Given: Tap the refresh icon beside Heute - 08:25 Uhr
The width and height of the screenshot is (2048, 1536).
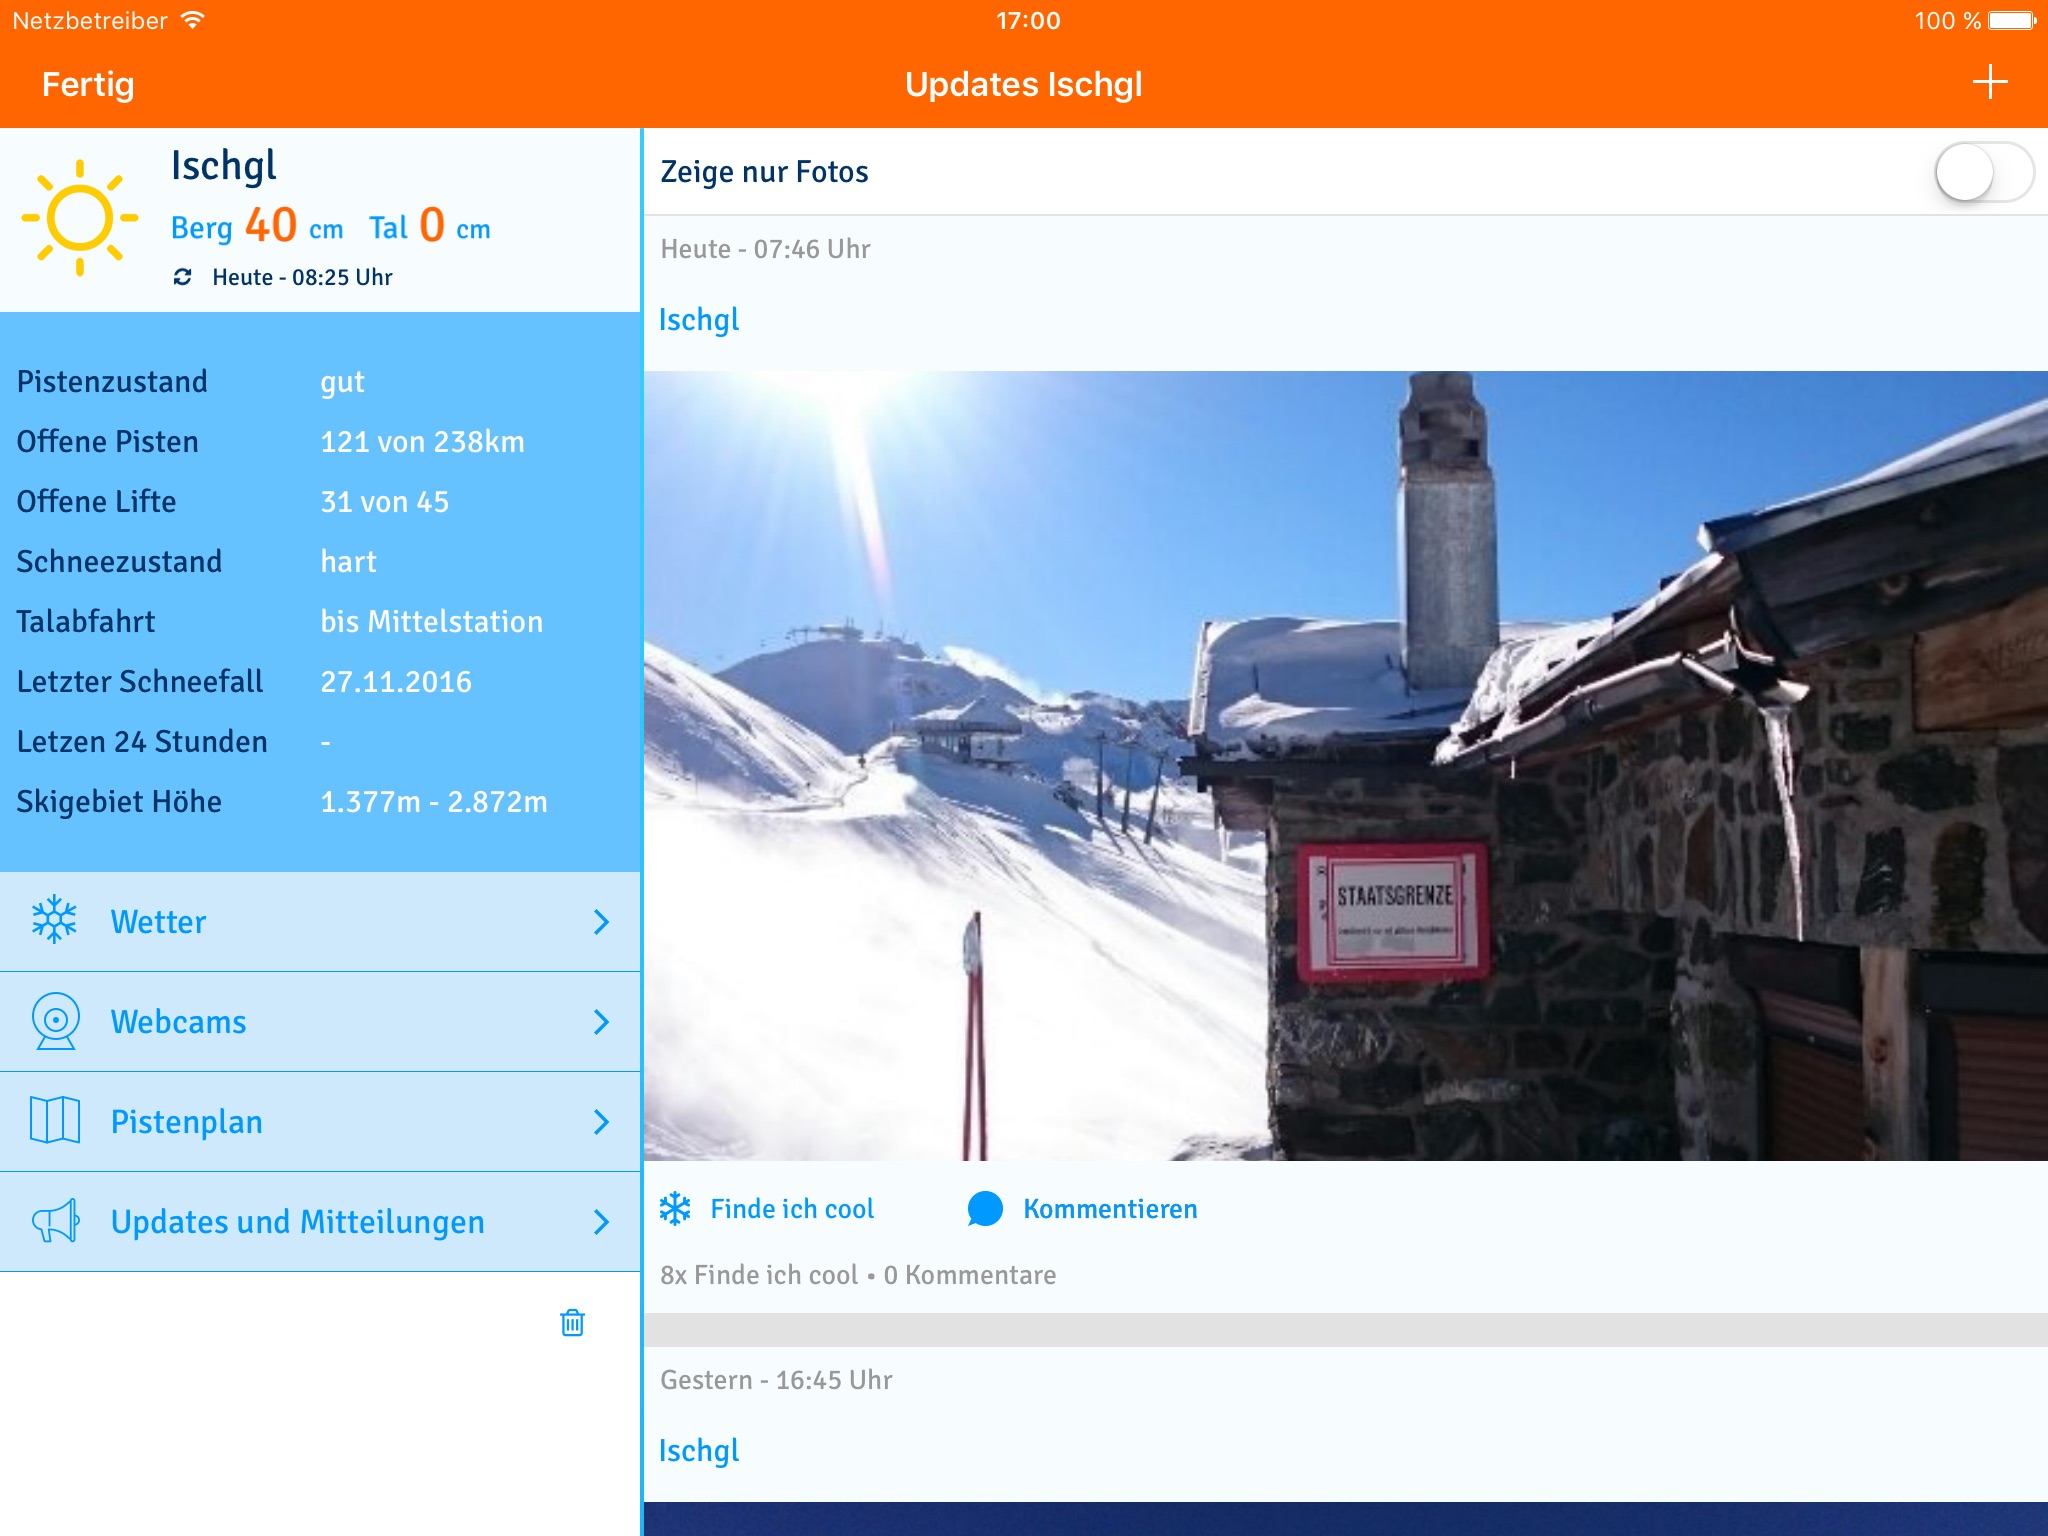Looking at the screenshot, I should 182,277.
